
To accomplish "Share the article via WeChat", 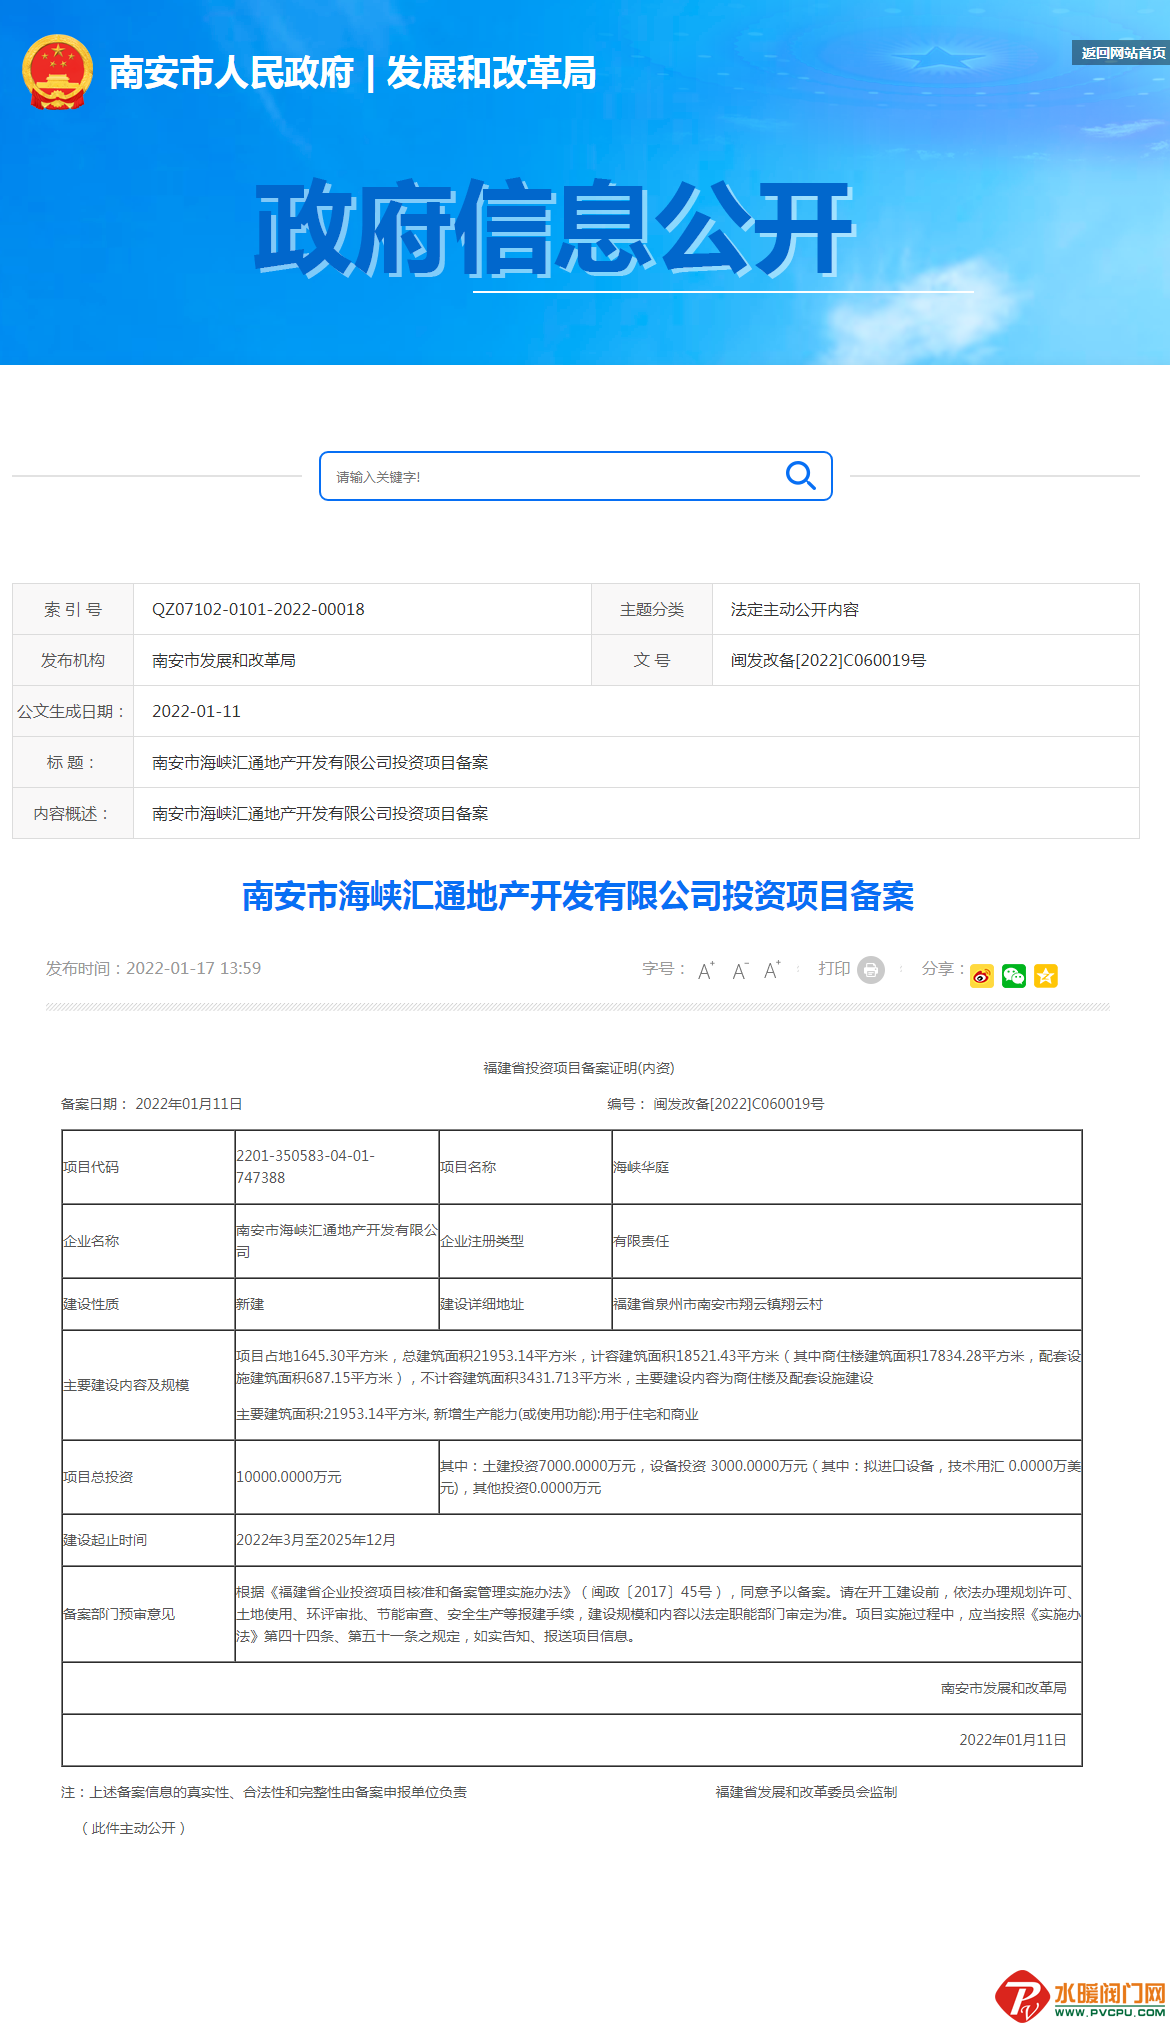I will pyautogui.click(x=1014, y=976).
